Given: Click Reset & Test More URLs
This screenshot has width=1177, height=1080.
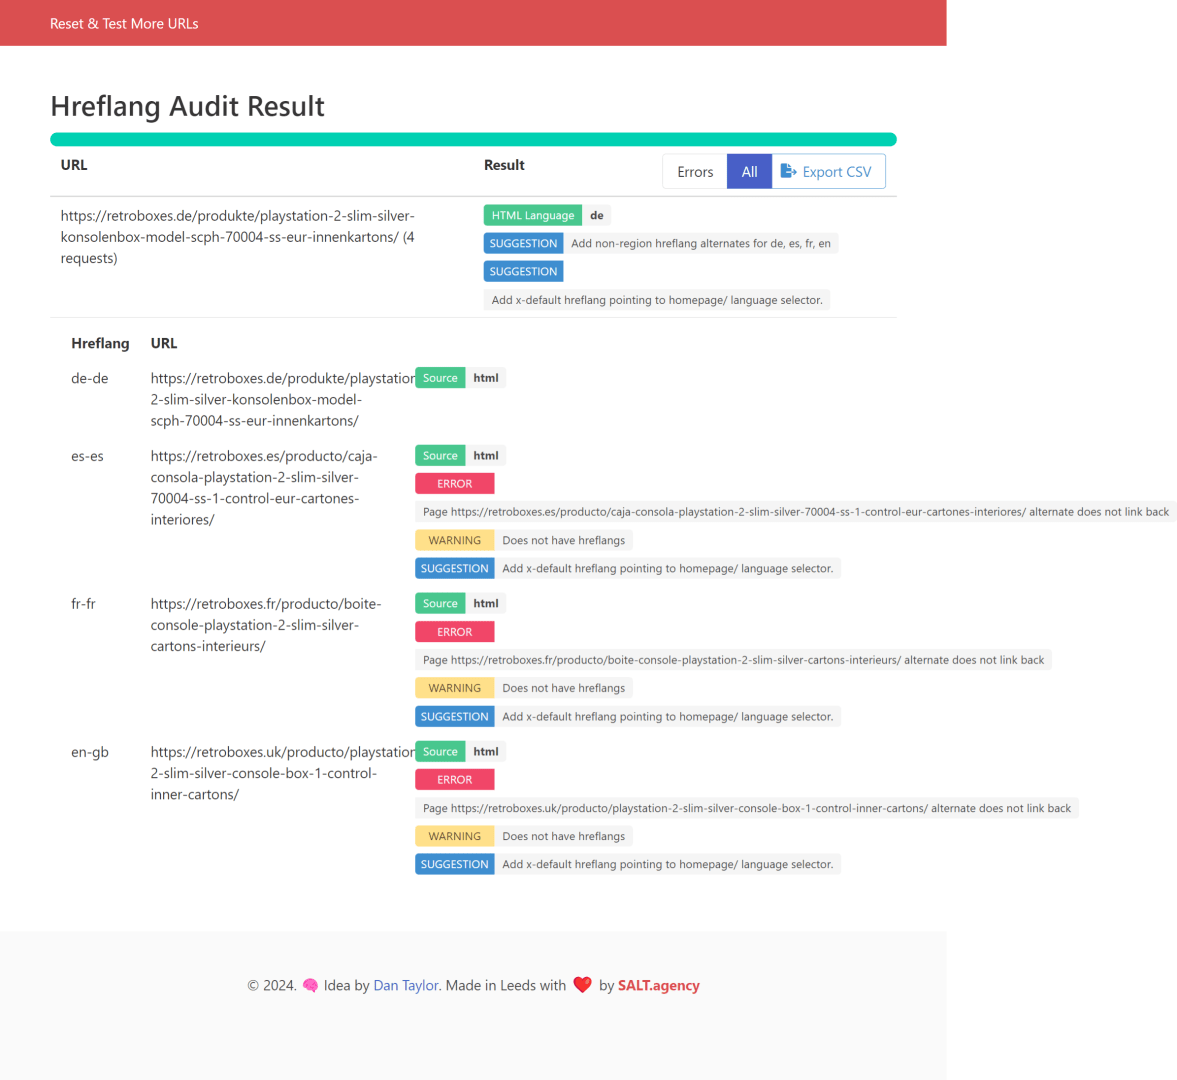Looking at the screenshot, I should [124, 23].
